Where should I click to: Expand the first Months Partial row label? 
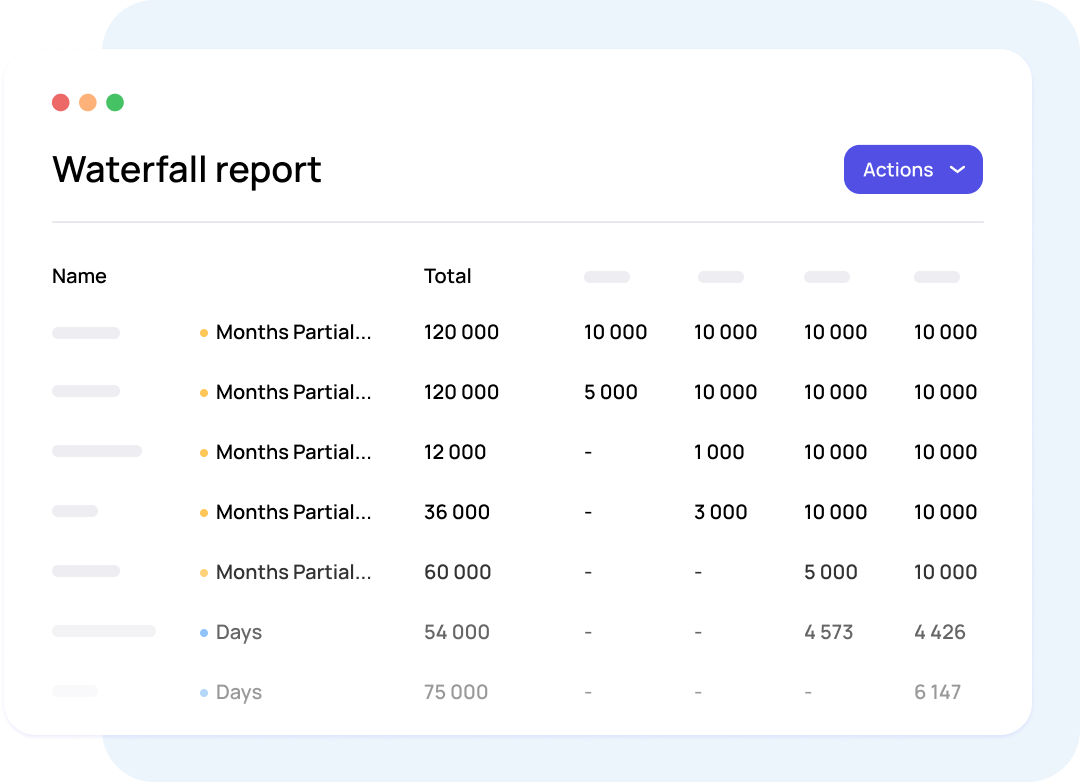click(293, 332)
